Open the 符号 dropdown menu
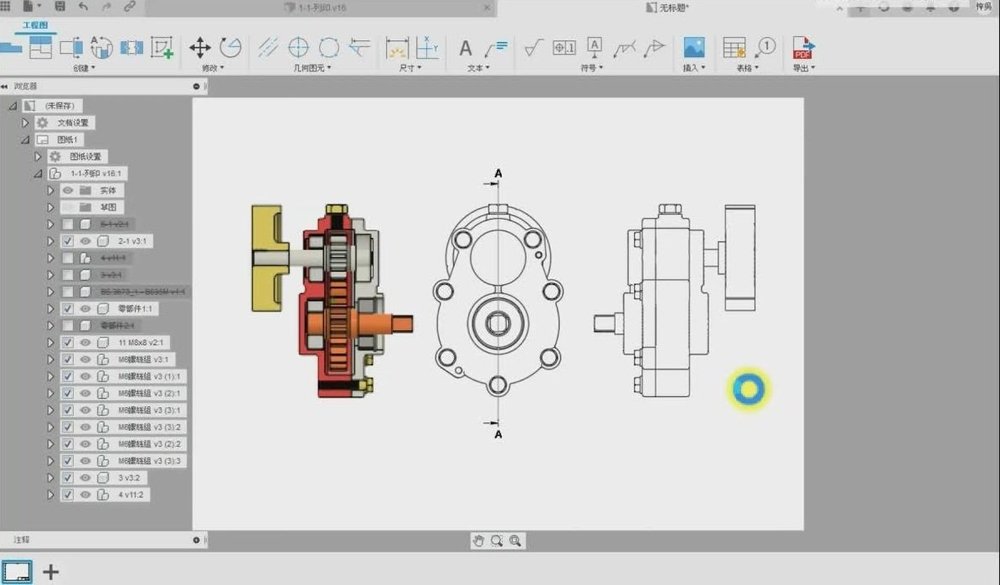The height and width of the screenshot is (585, 1000). click(x=591, y=68)
